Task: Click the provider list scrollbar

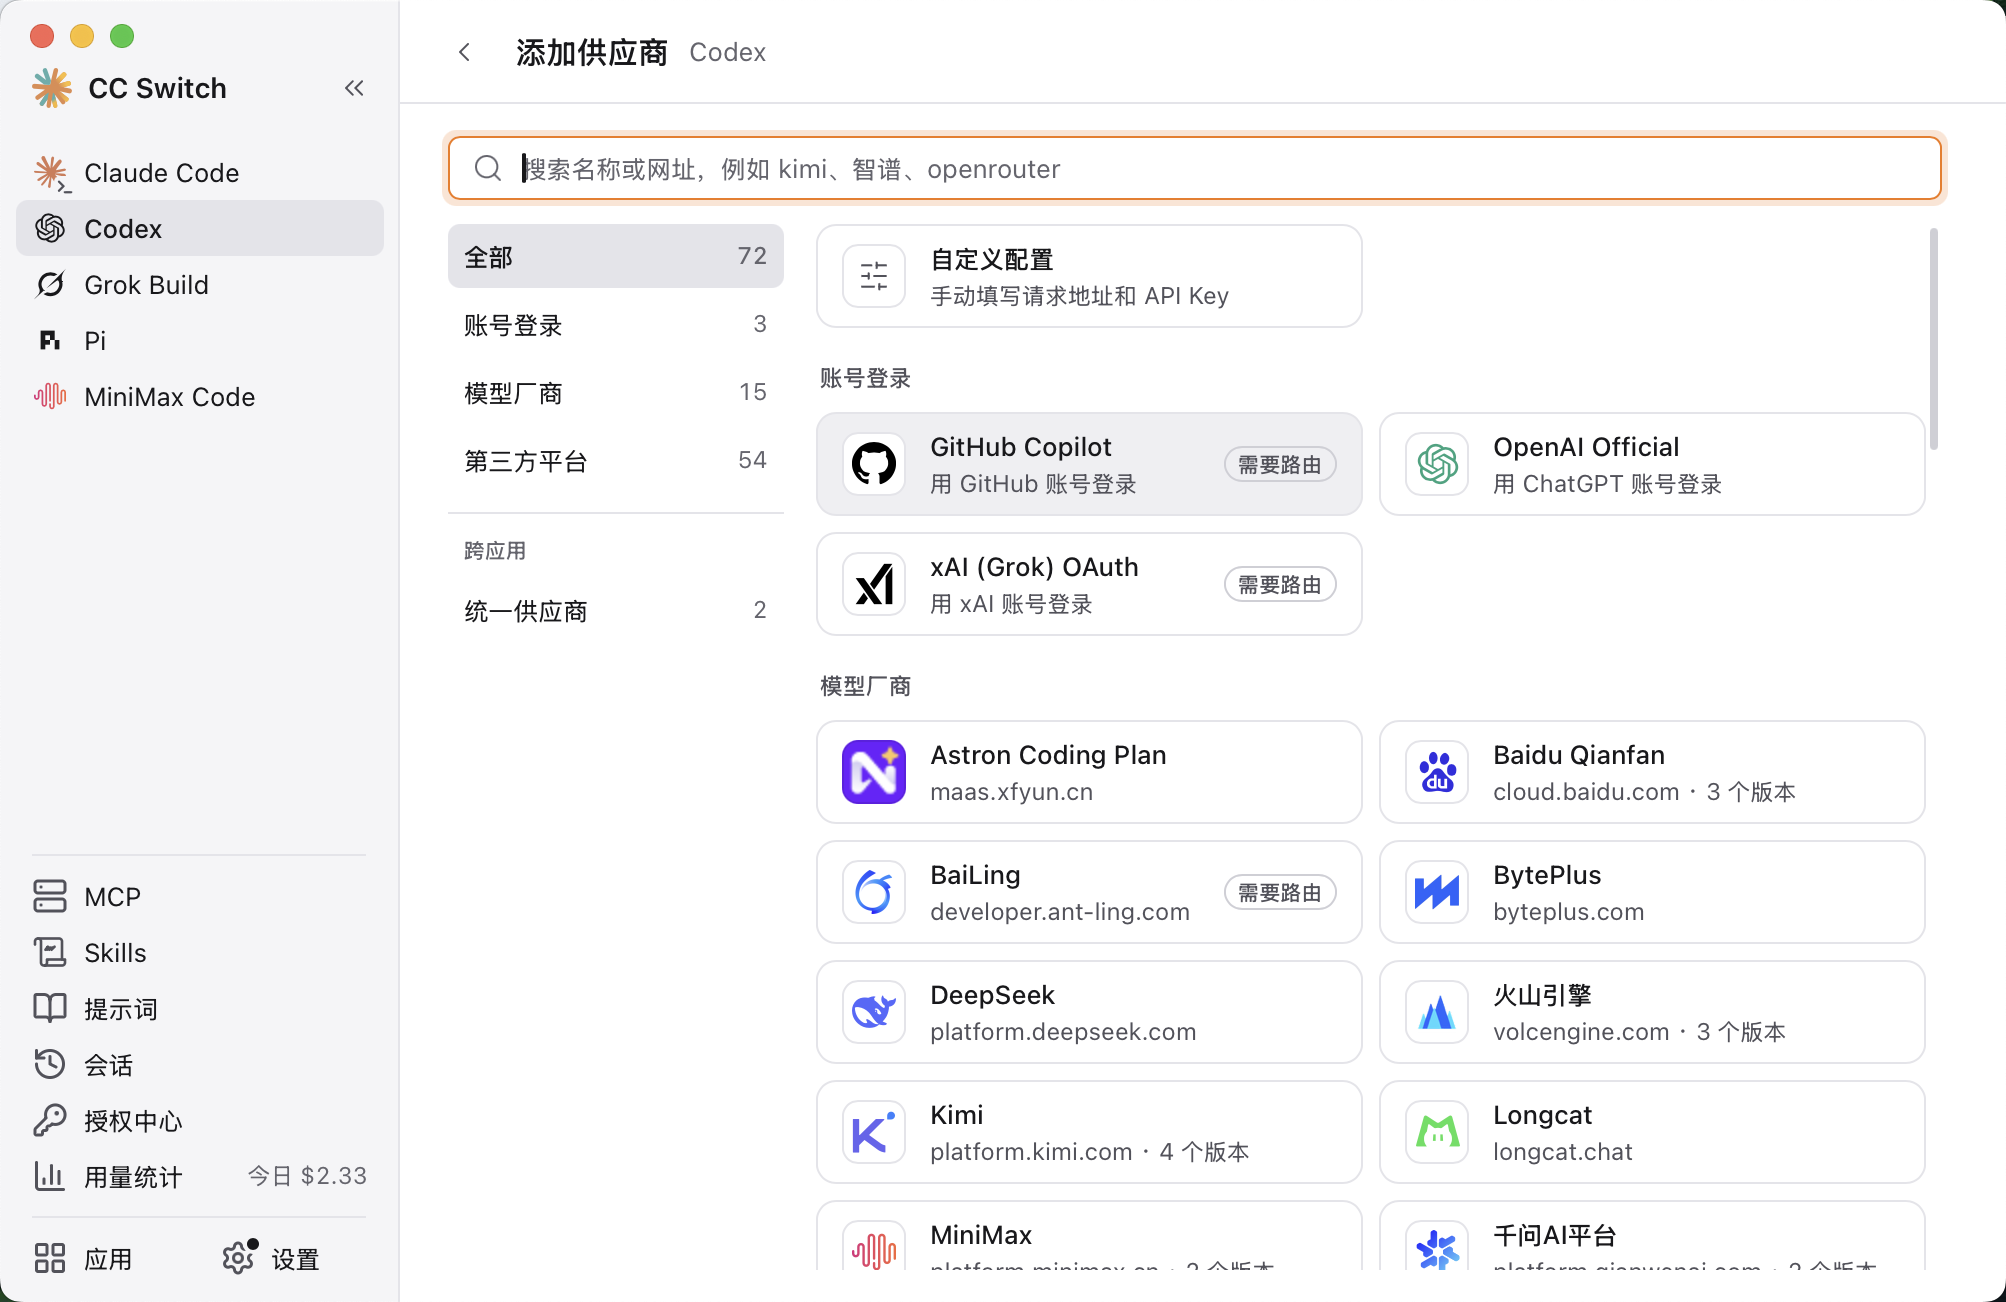Action: point(1934,339)
